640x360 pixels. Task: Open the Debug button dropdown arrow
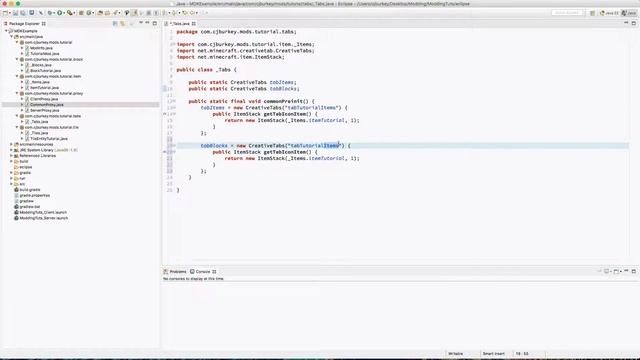click(54, 13)
